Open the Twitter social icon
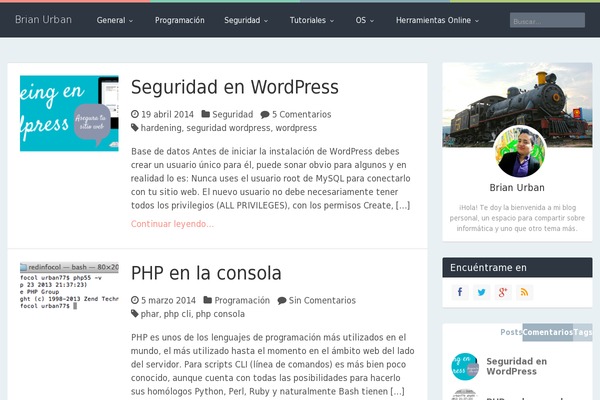Viewport: 600px width, 400px height. (x=481, y=292)
